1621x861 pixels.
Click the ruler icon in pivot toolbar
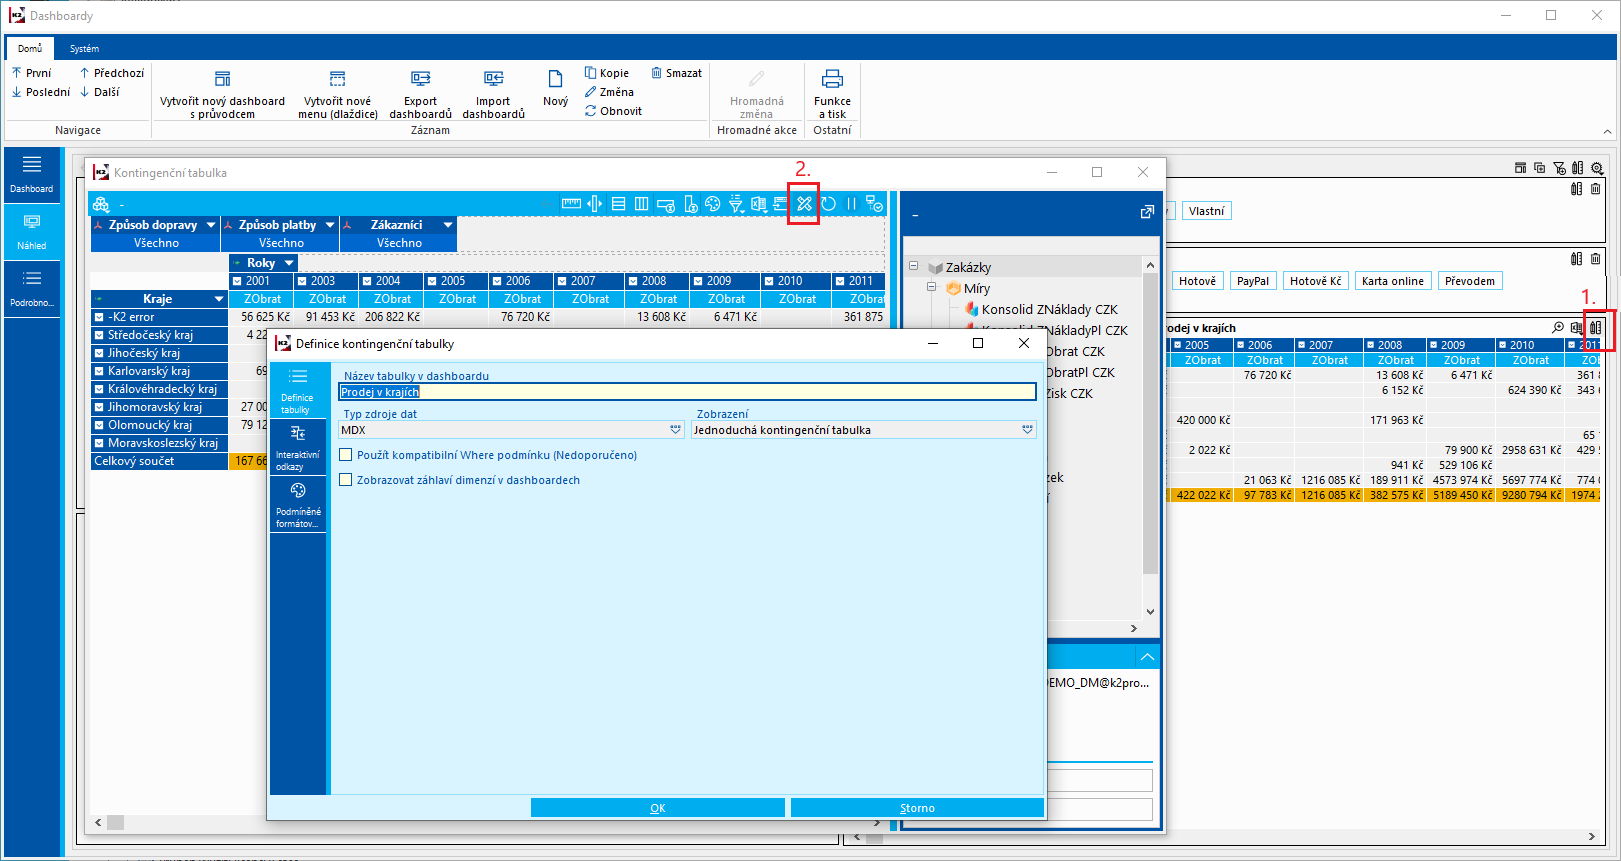[571, 204]
